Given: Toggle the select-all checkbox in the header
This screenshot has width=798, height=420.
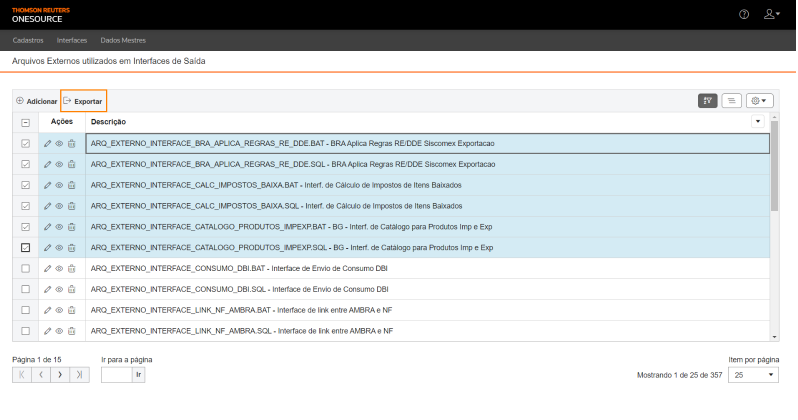Looking at the screenshot, I should point(25,123).
